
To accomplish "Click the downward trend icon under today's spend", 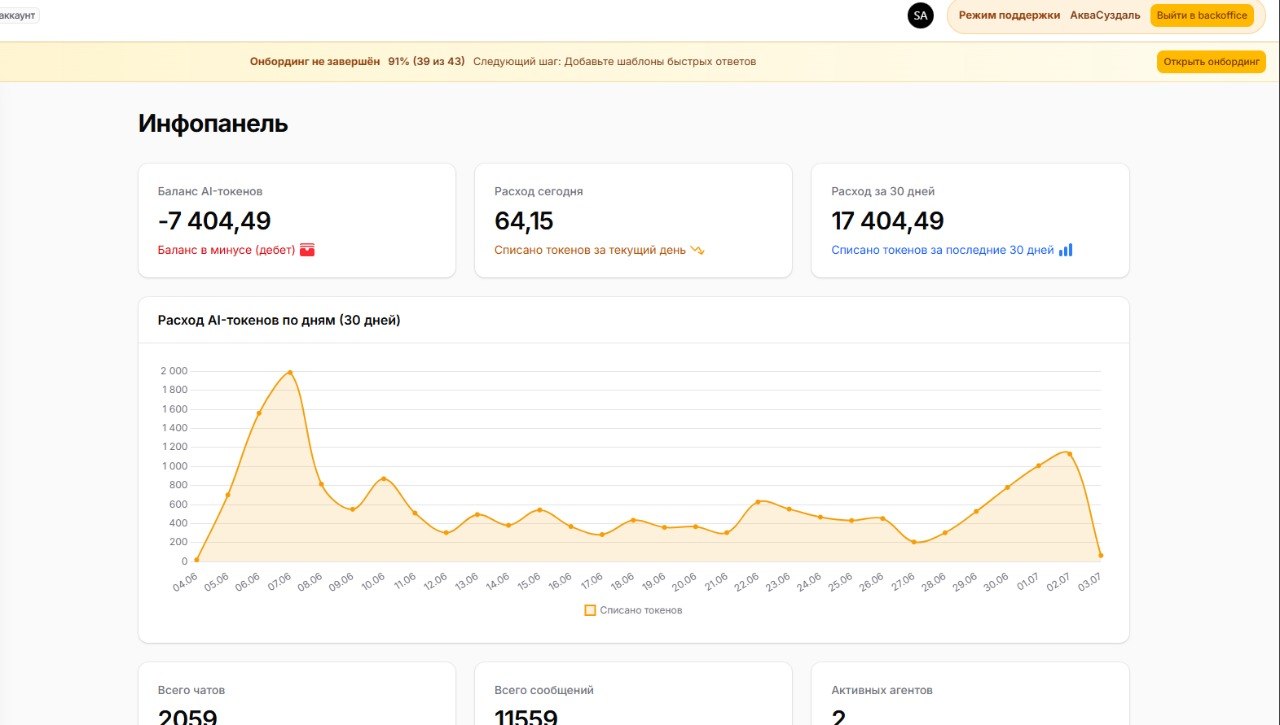I will point(697,250).
